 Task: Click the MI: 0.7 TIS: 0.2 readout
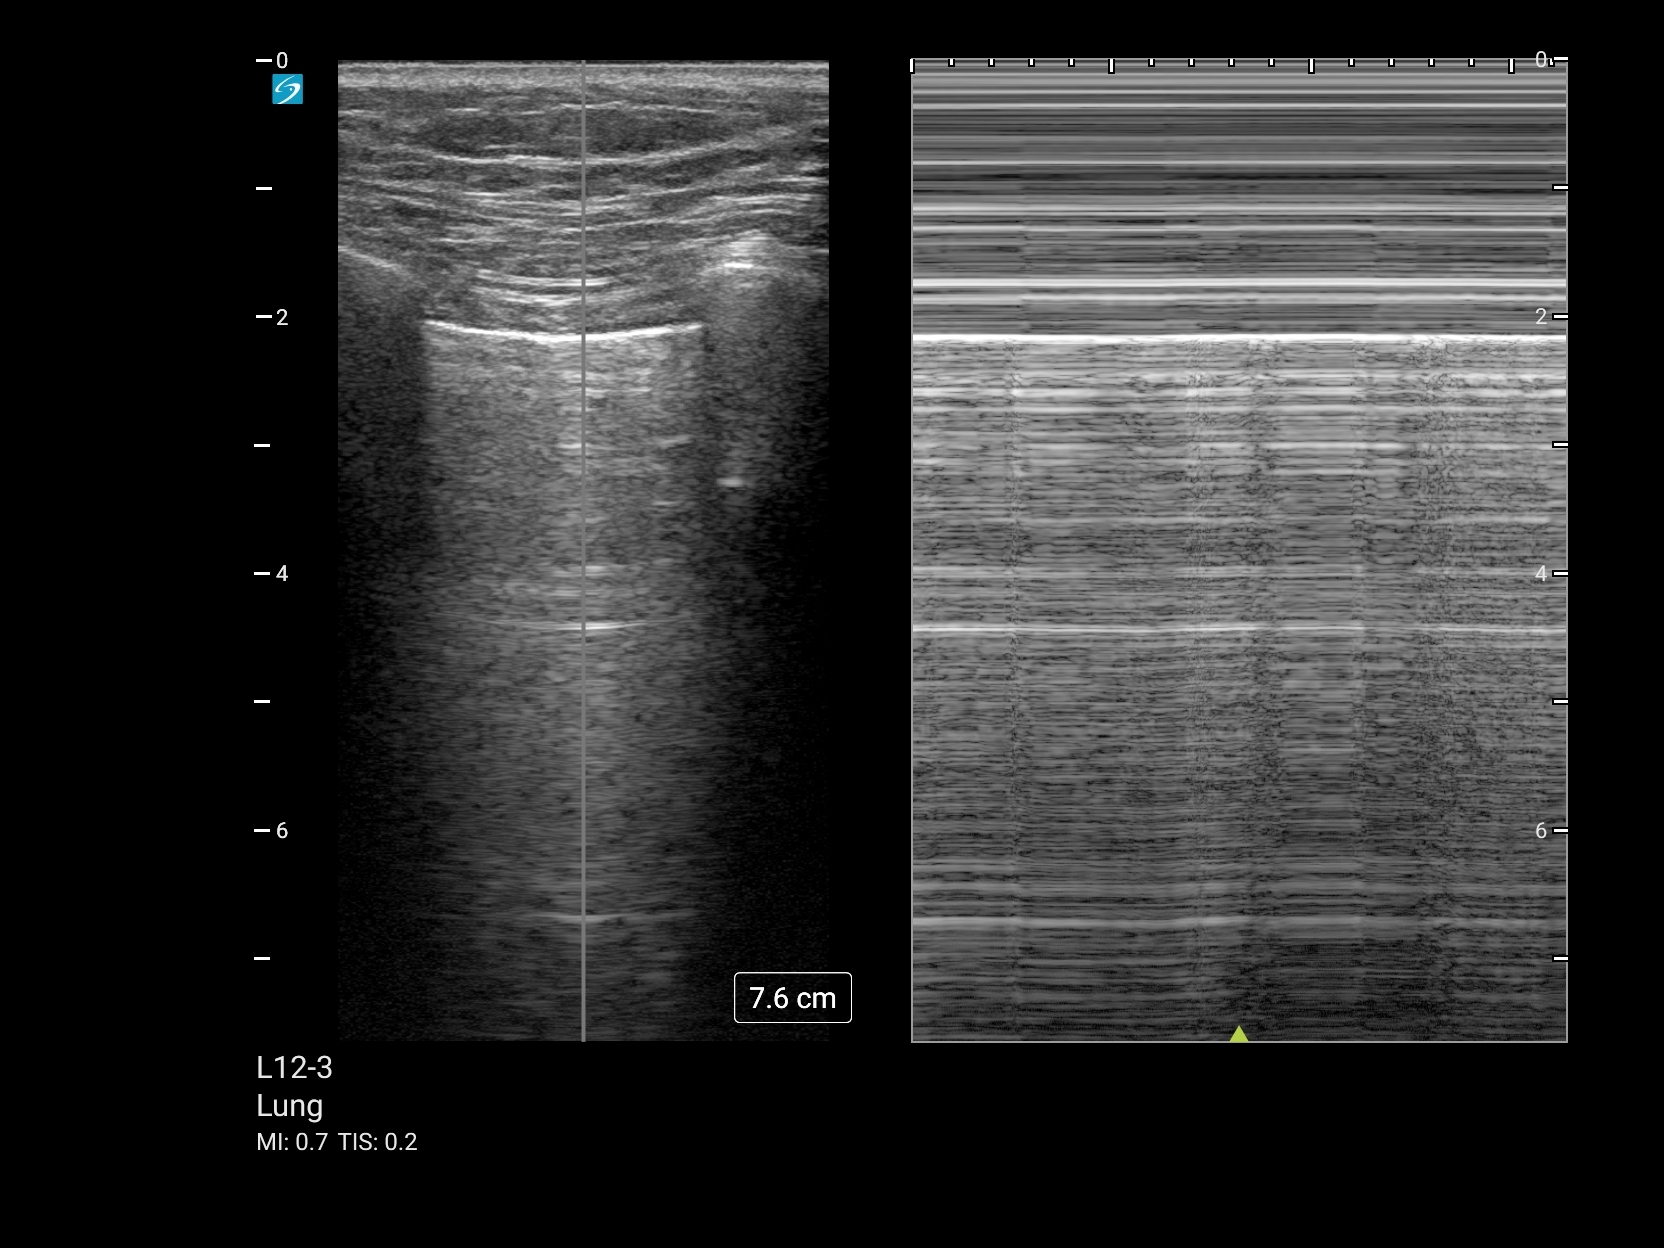click(336, 1142)
